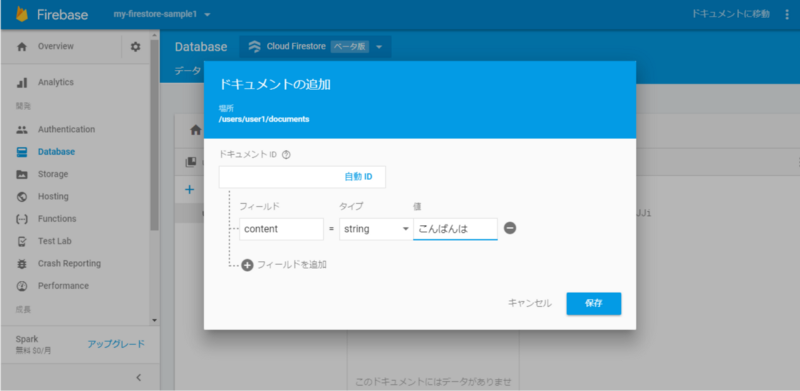The image size is (800, 391).
Task: Remove the content field with minus icon
Action: click(510, 228)
